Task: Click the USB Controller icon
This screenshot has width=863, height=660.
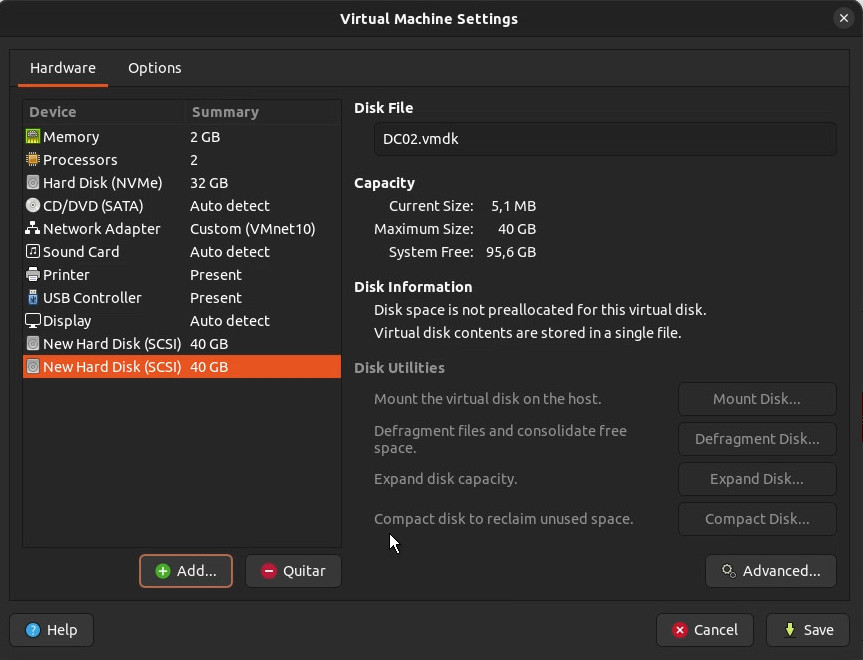Action: [x=33, y=298]
